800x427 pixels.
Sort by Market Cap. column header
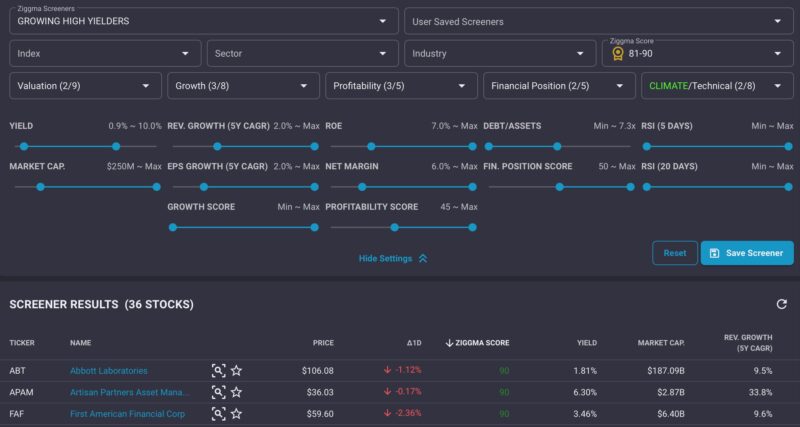661,343
